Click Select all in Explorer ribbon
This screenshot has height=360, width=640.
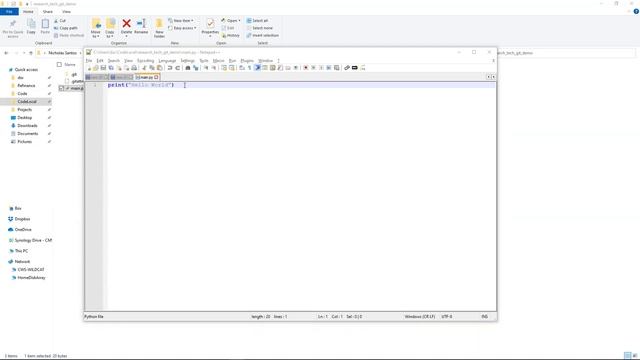[258, 20]
